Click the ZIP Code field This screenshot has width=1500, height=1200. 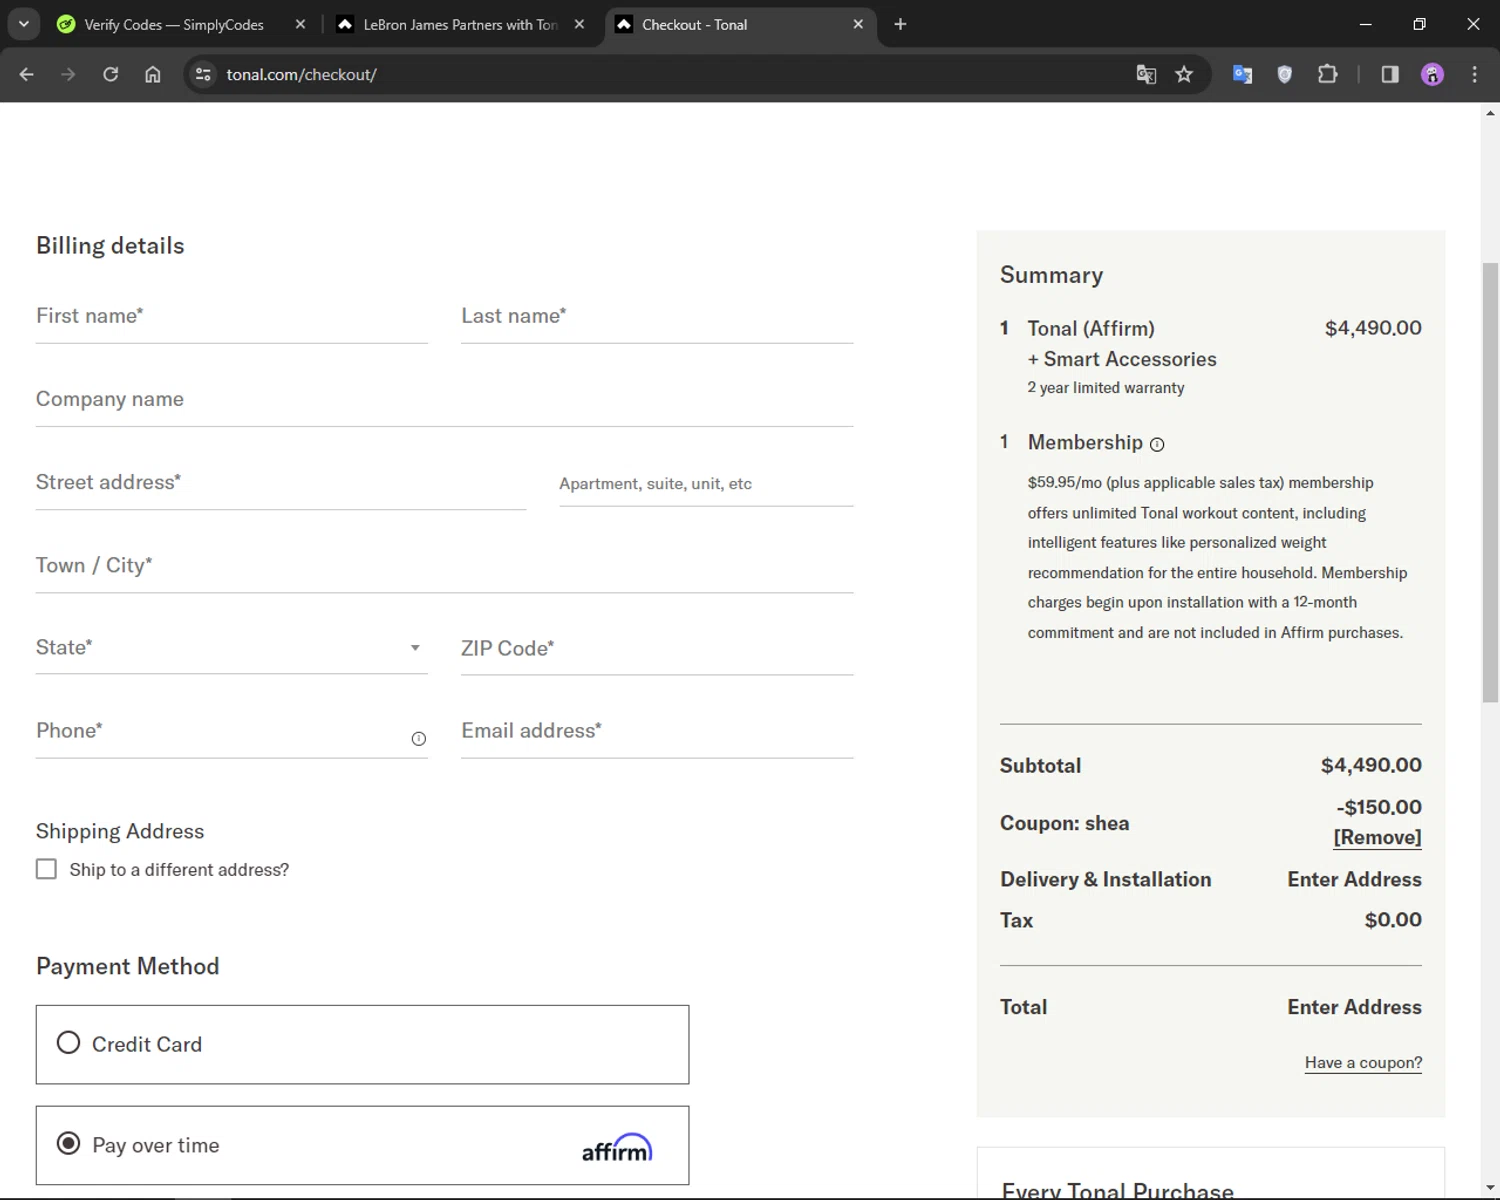[657, 649]
